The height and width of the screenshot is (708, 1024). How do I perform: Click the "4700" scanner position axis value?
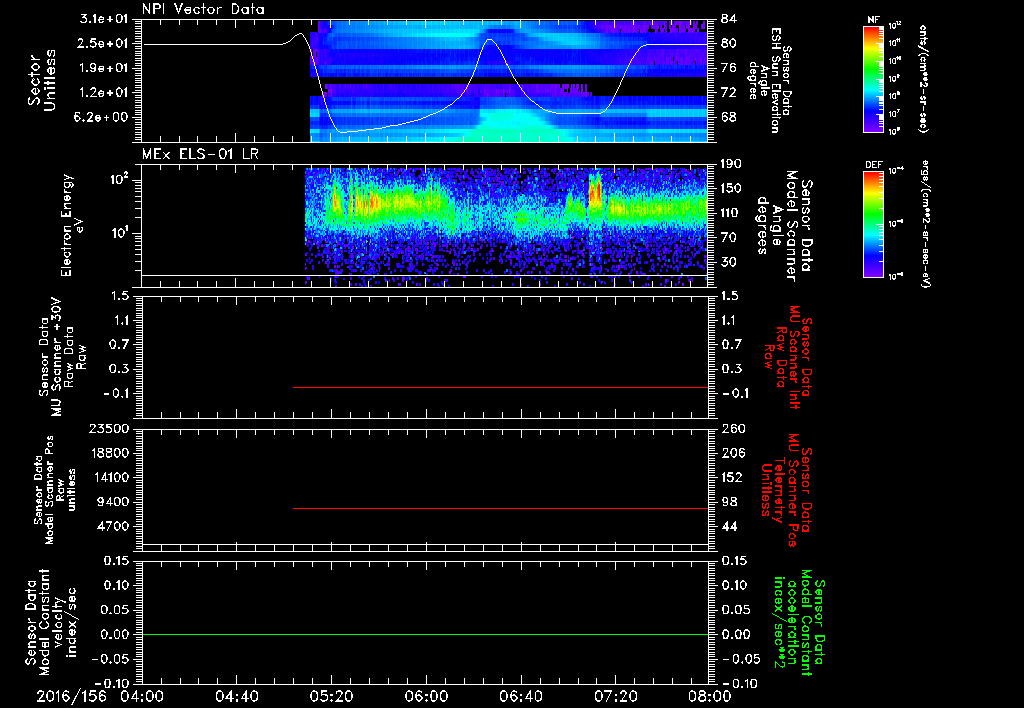pyautogui.click(x=112, y=526)
